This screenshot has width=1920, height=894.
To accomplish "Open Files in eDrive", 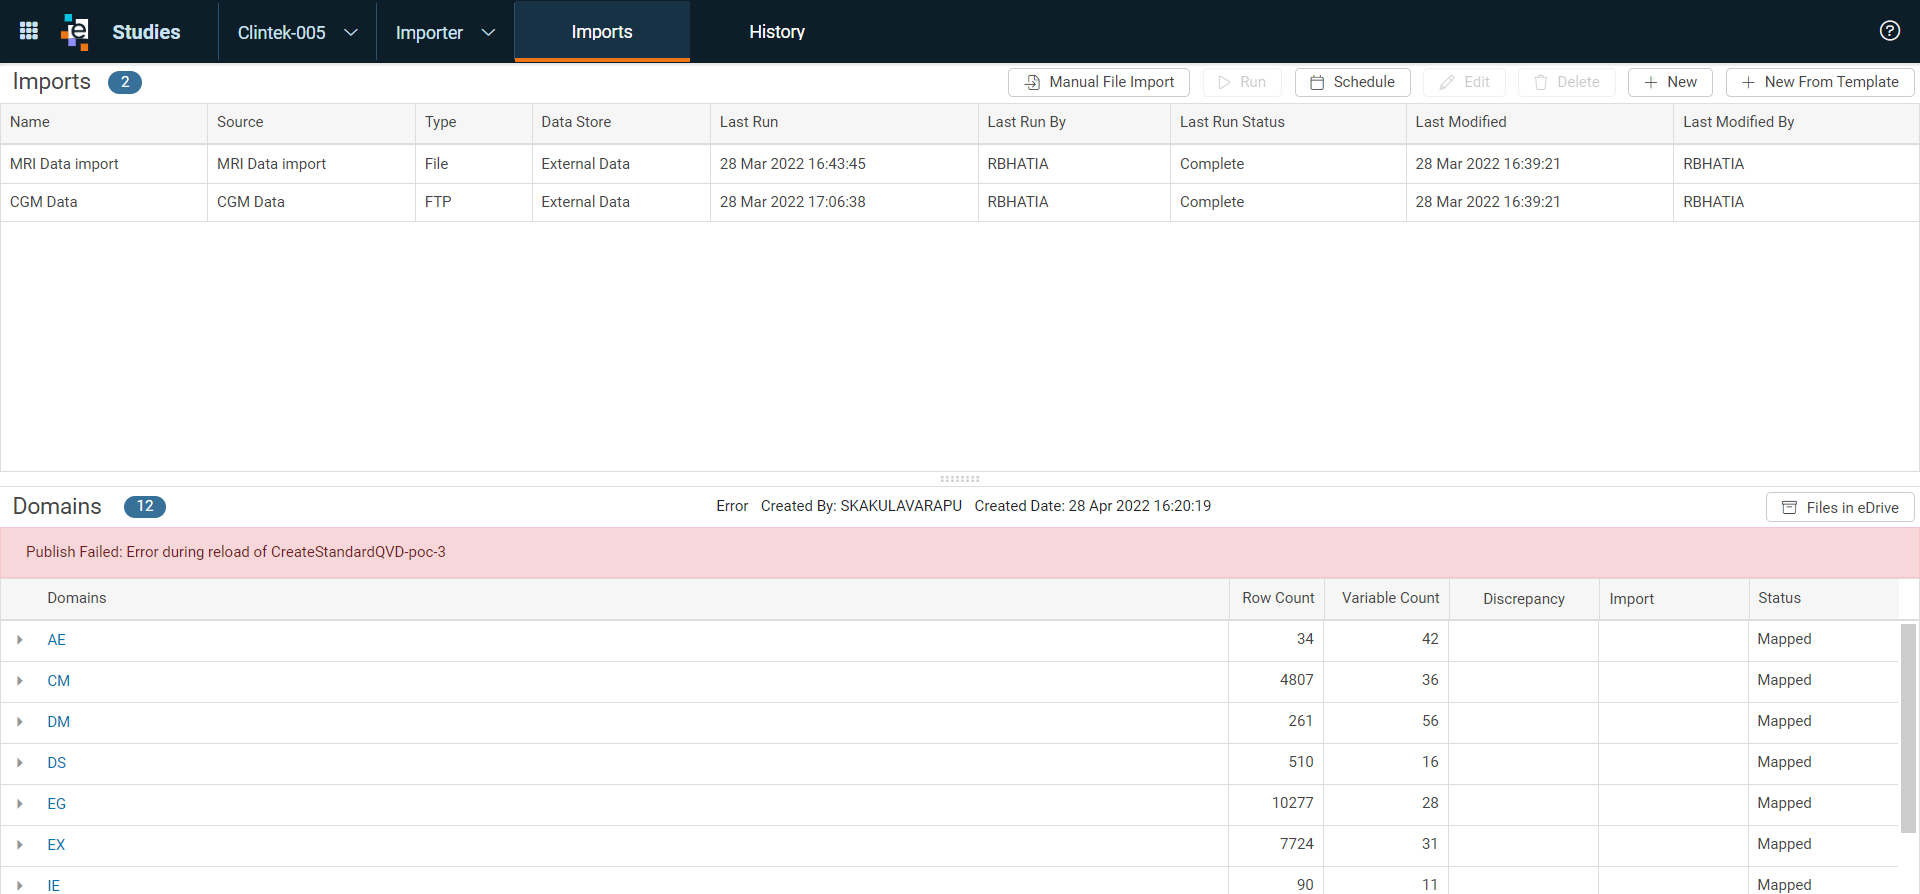I will pos(1840,507).
